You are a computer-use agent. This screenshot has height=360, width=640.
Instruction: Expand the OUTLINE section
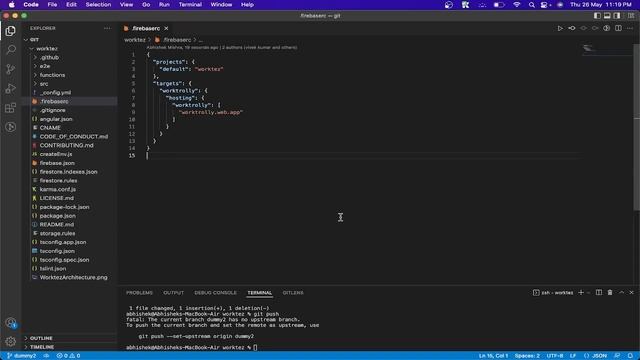41,338
